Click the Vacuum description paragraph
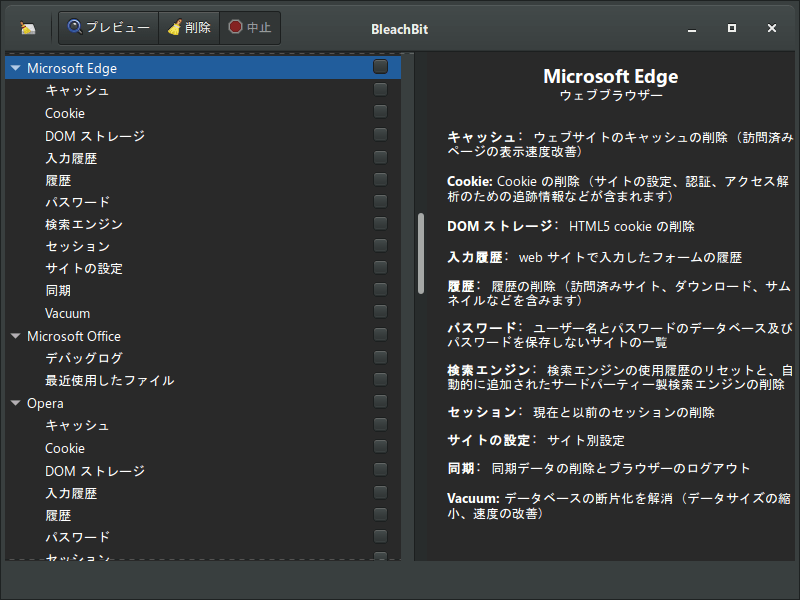The height and width of the screenshot is (600, 800). [619, 506]
